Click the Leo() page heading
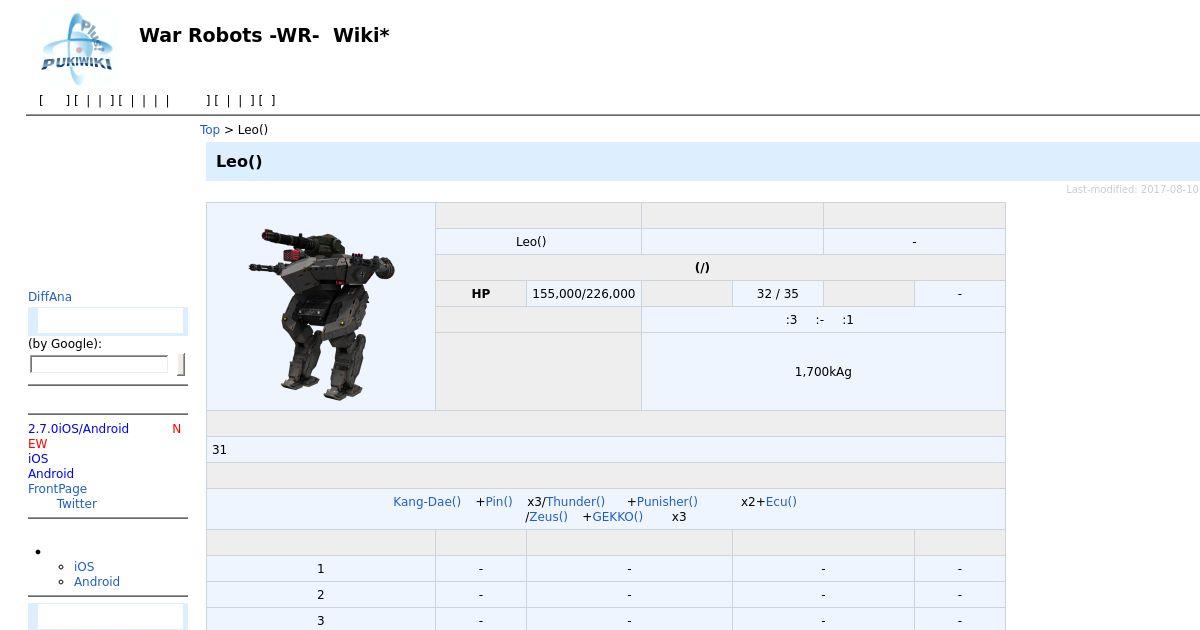The width and height of the screenshot is (1200, 630). click(x=239, y=162)
